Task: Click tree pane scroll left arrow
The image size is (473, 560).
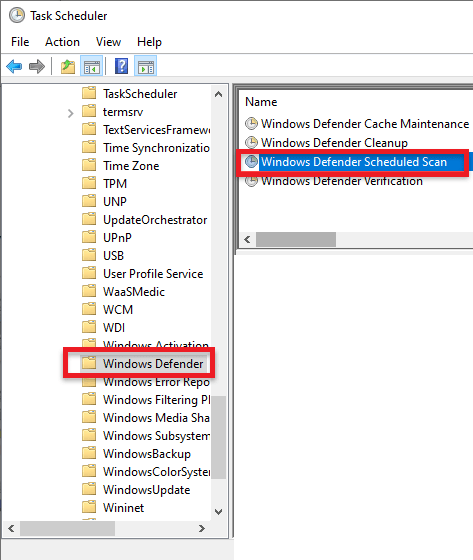Action: (11, 529)
